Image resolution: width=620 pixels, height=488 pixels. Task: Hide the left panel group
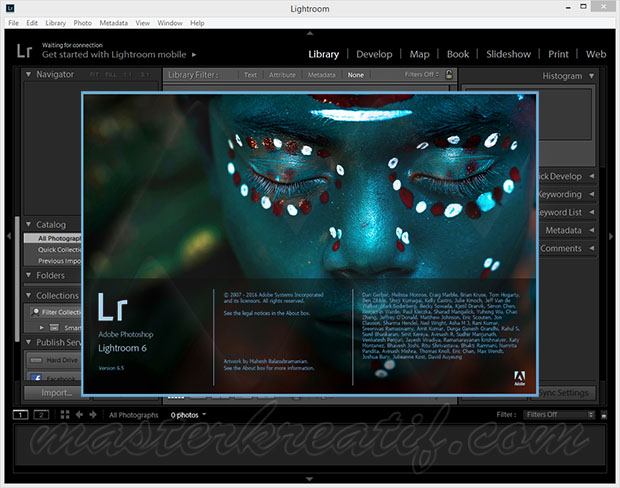(8, 236)
